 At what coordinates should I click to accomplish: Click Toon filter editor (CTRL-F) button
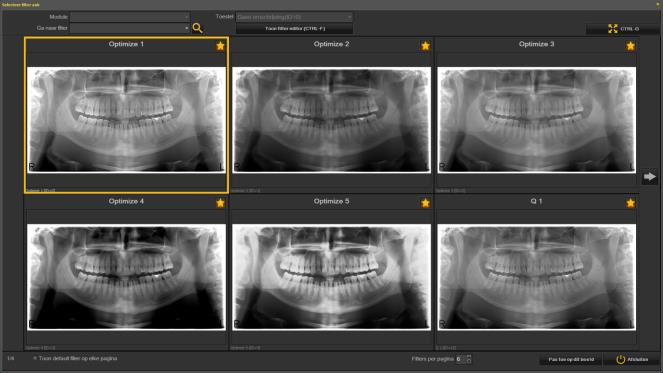294,28
